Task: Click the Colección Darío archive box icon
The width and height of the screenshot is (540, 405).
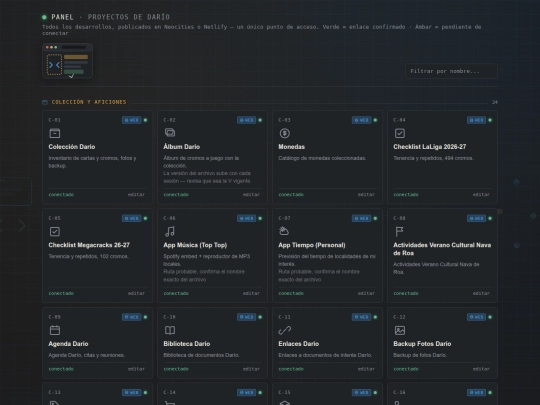Action: (54, 133)
